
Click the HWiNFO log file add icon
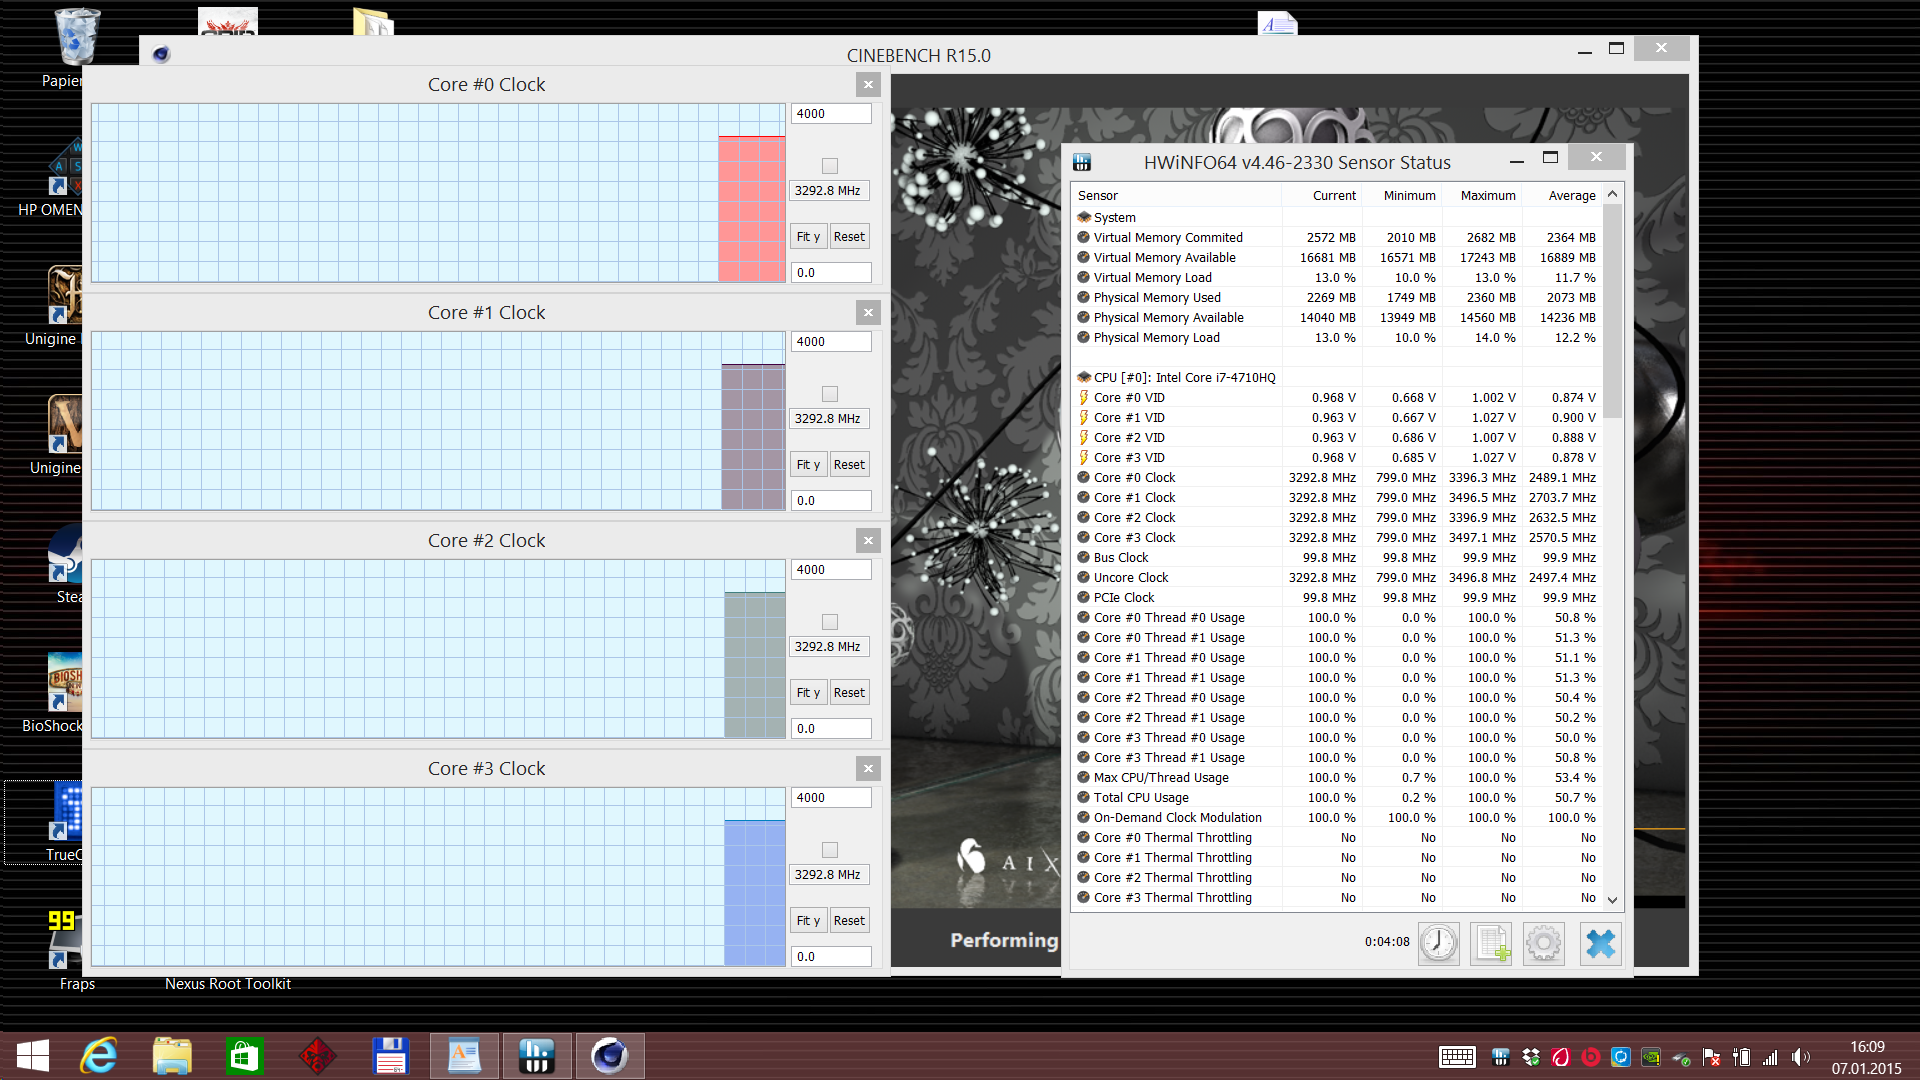click(x=1492, y=943)
